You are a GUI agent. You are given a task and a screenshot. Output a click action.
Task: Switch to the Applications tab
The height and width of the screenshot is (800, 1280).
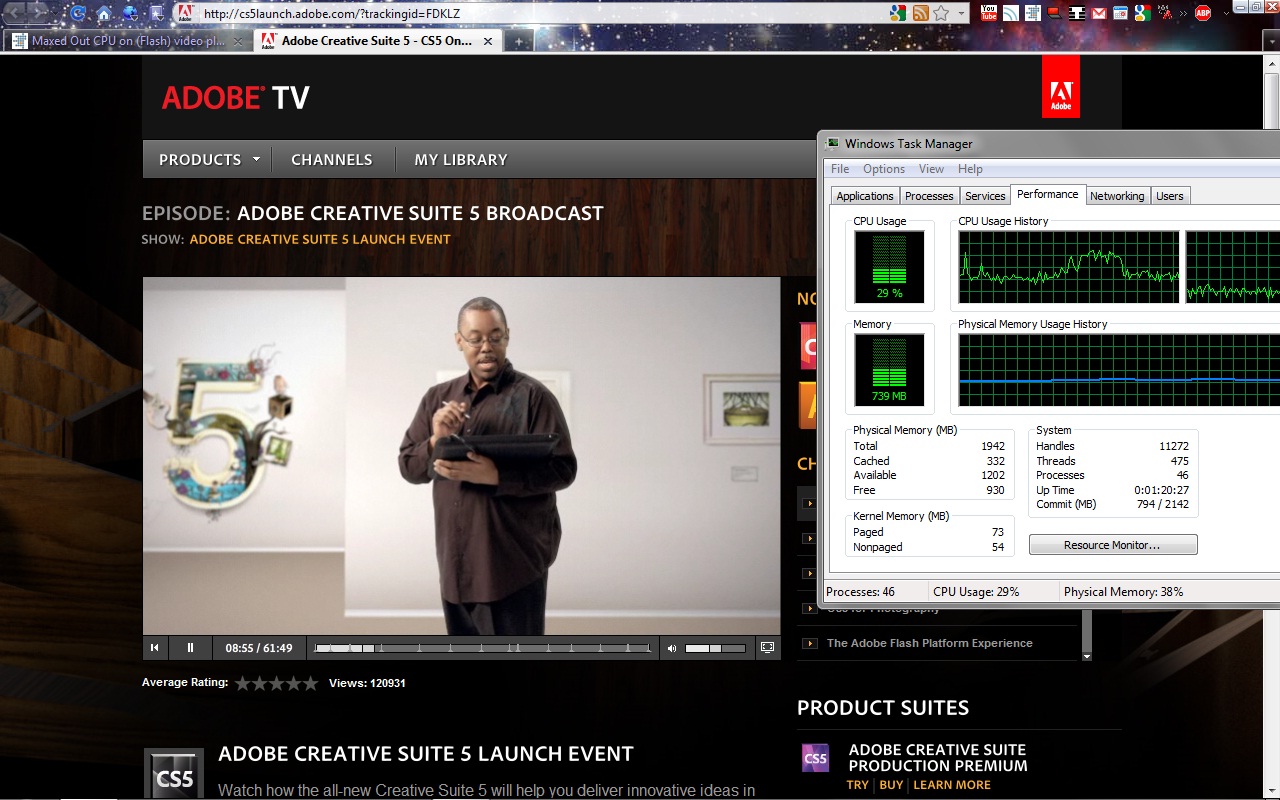point(865,196)
